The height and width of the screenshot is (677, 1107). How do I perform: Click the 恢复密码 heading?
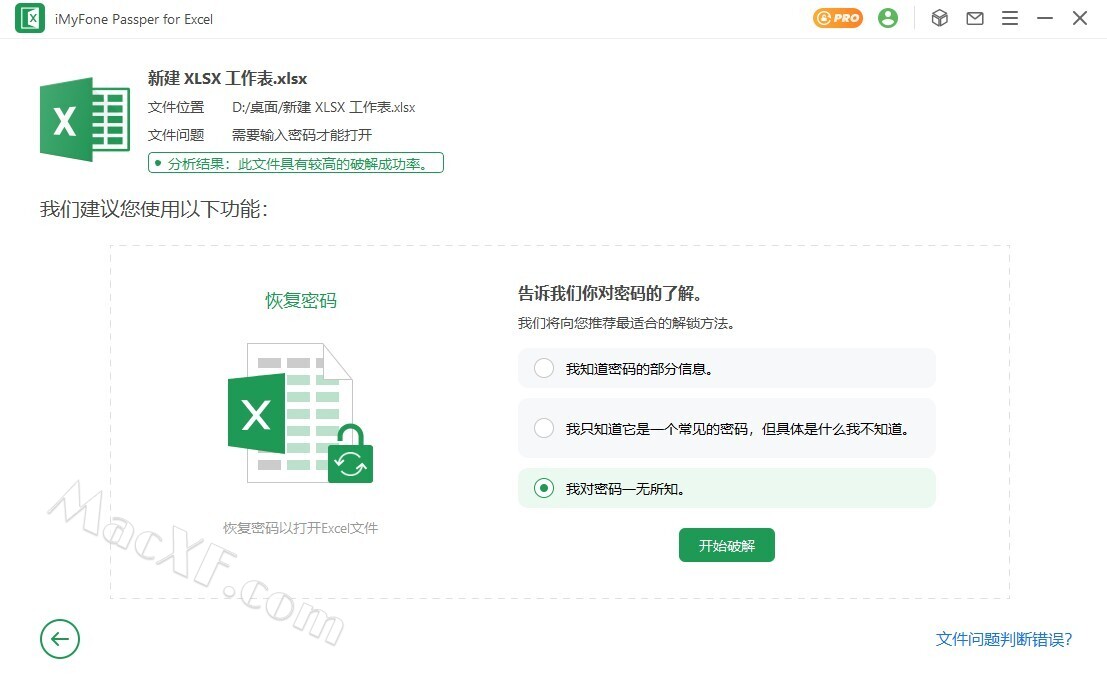point(301,301)
